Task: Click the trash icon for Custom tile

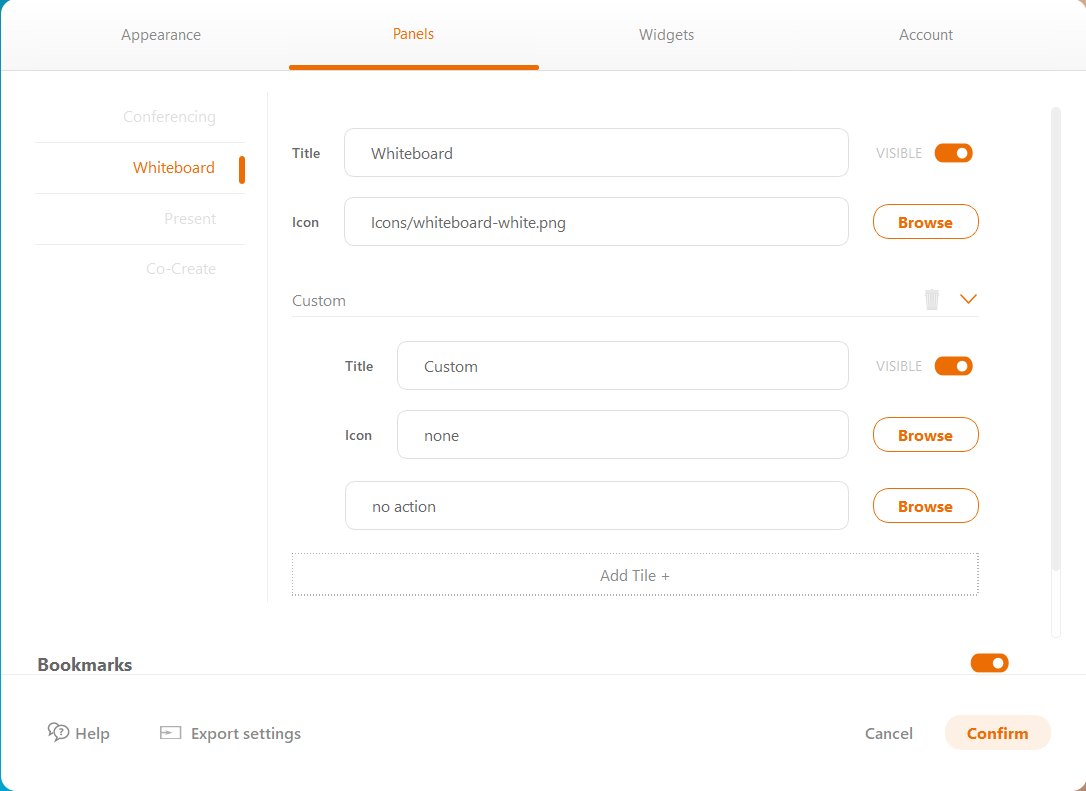Action: click(x=932, y=299)
